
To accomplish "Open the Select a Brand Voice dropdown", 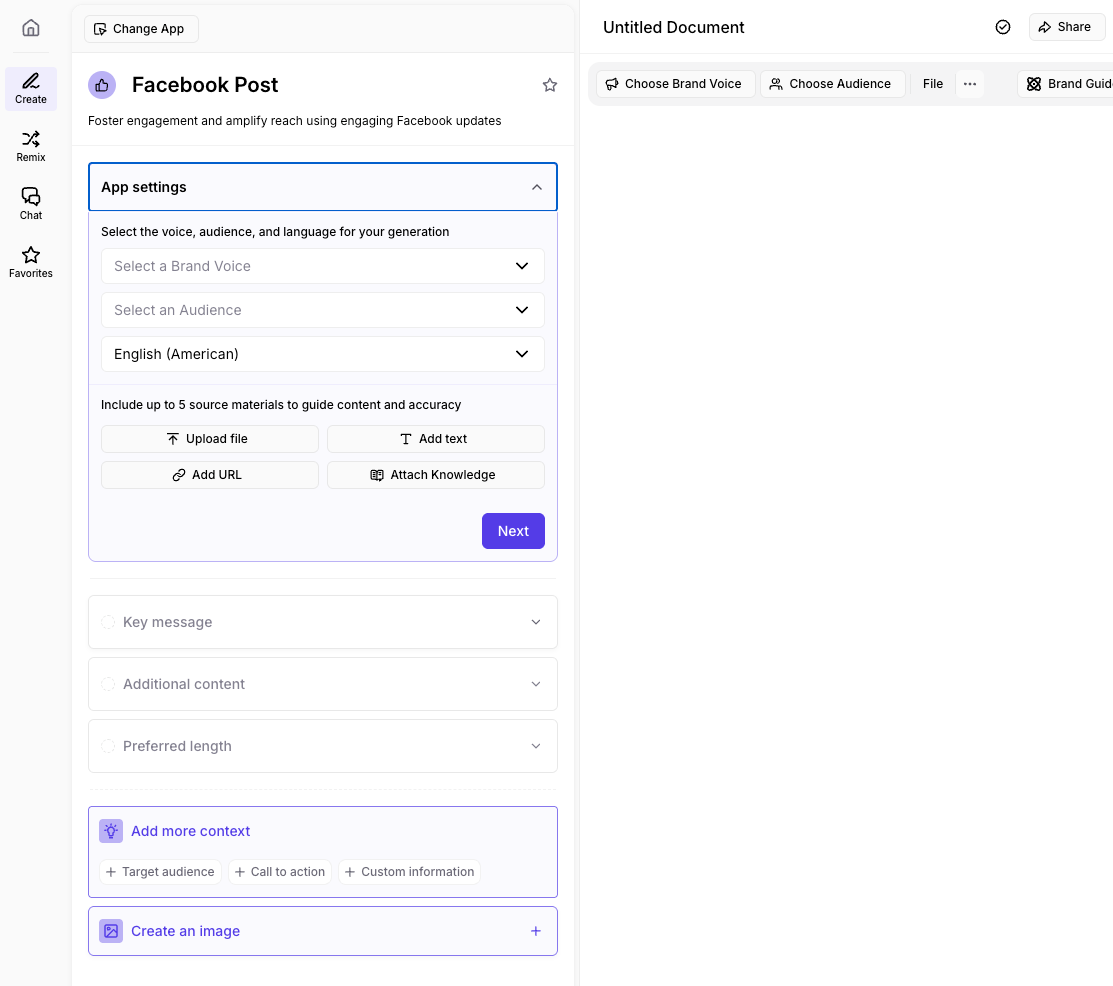I will [323, 266].
